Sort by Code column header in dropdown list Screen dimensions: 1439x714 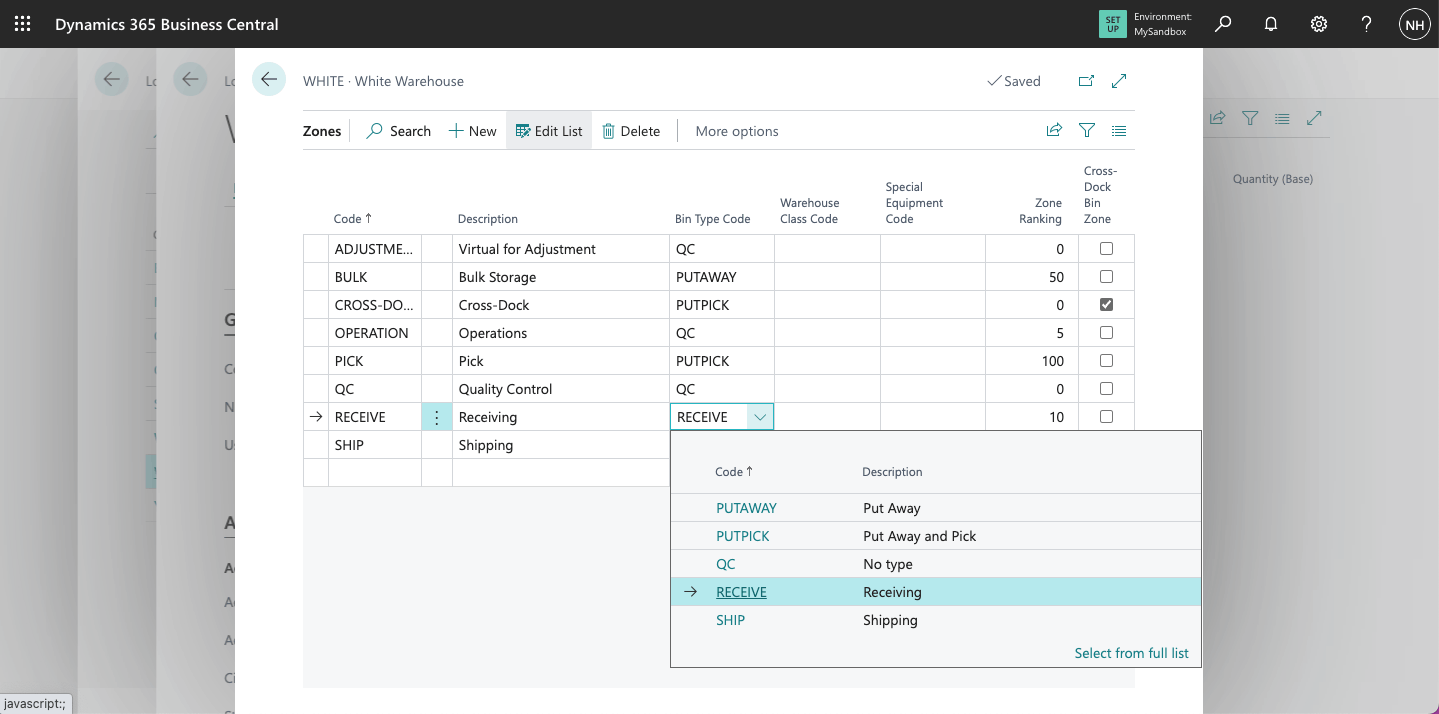tap(734, 472)
